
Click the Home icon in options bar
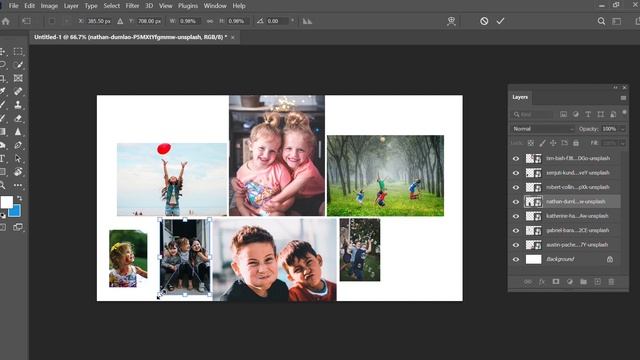6,21
